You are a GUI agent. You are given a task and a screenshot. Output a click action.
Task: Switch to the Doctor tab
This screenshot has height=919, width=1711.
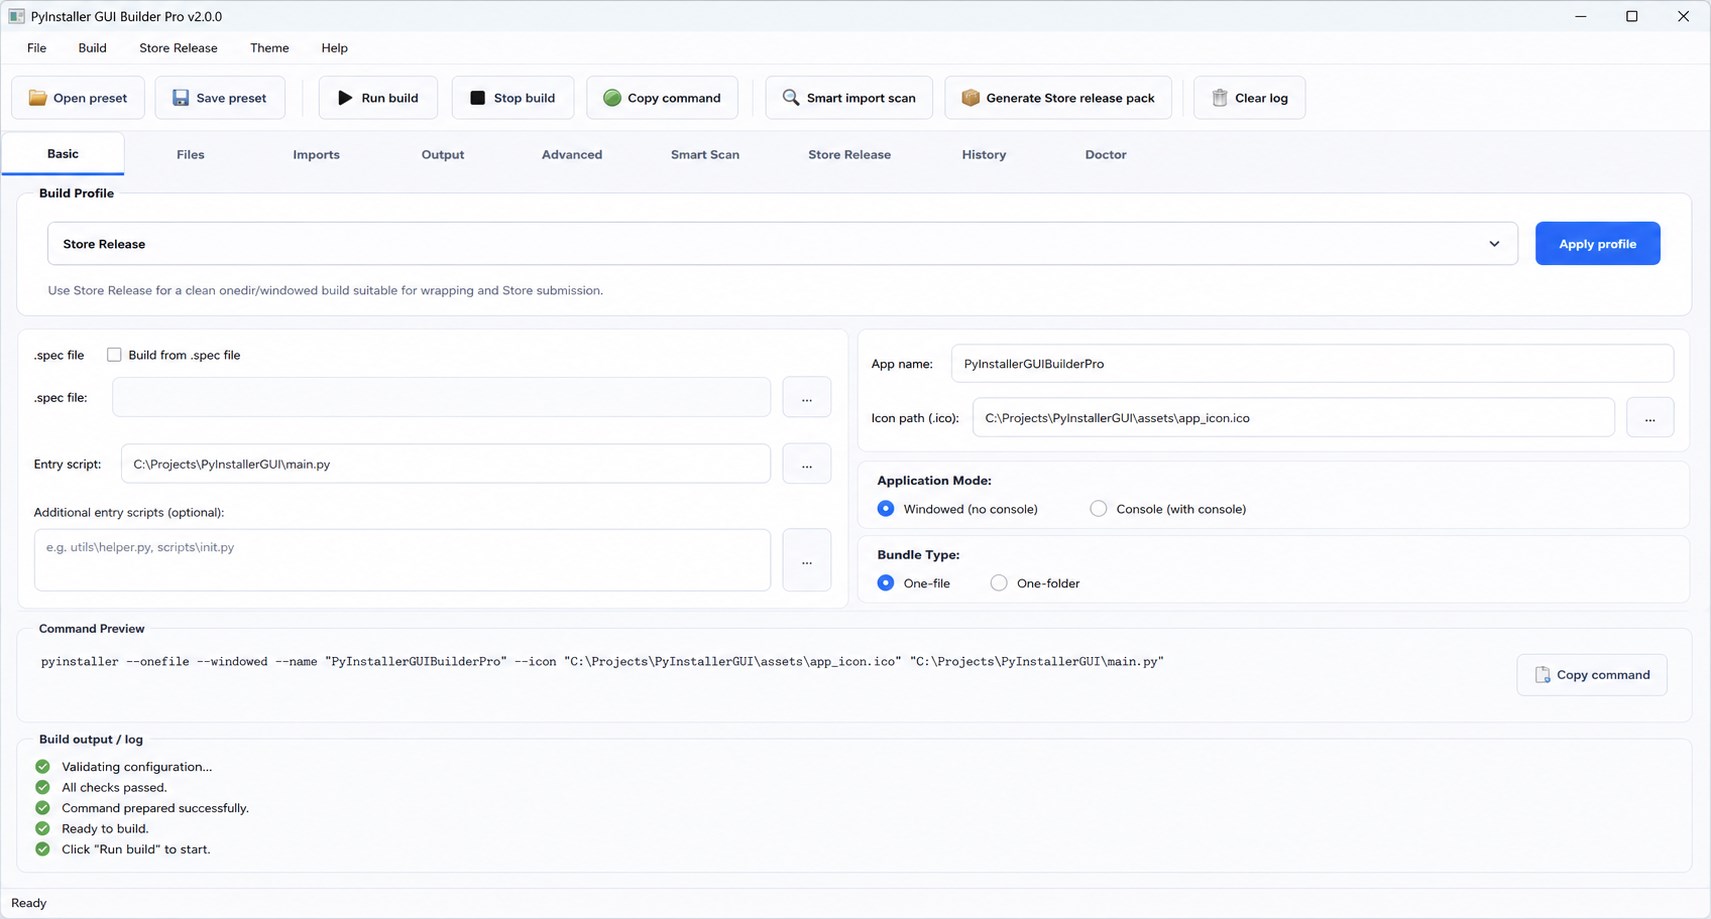point(1106,155)
